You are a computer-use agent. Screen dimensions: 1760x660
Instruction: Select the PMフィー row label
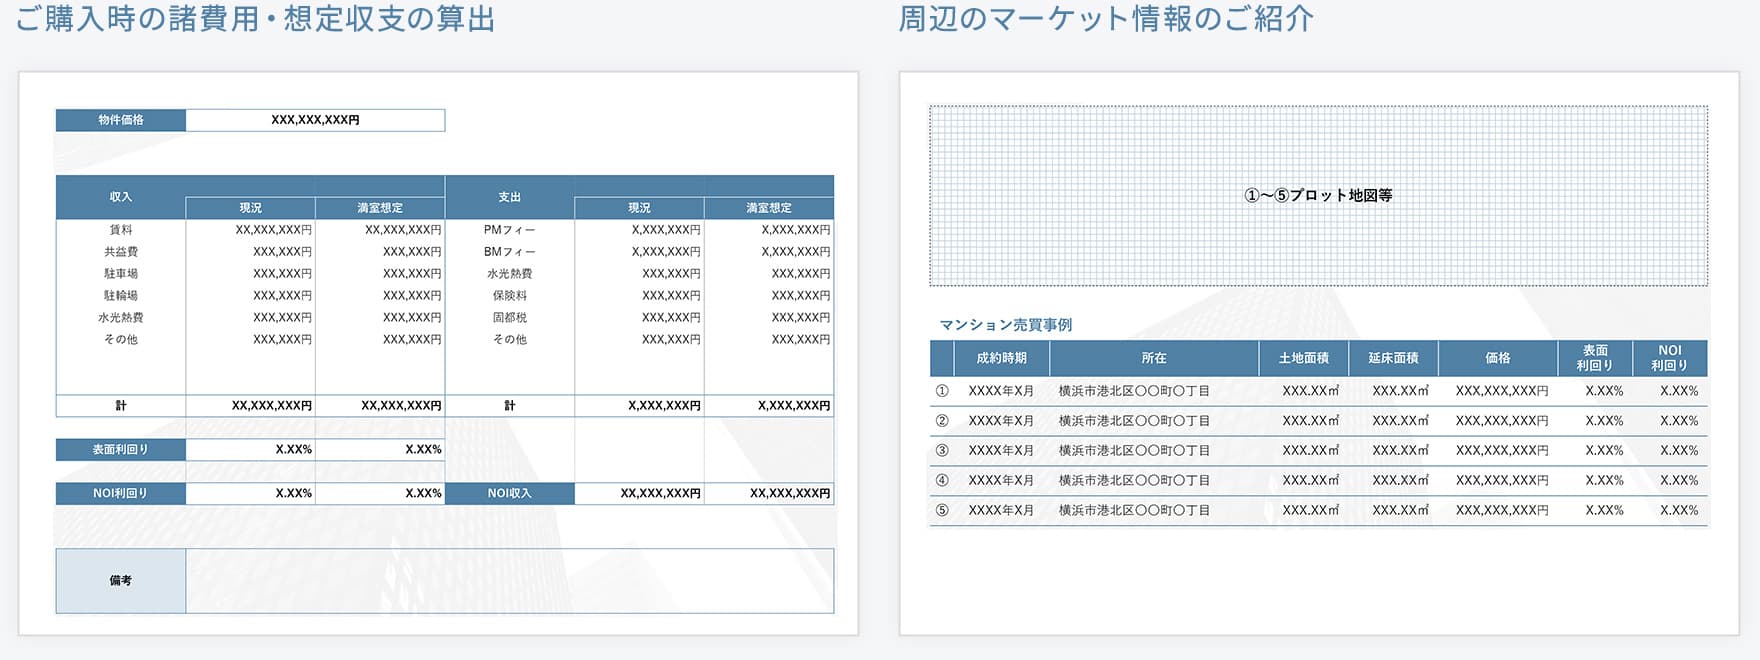510,230
